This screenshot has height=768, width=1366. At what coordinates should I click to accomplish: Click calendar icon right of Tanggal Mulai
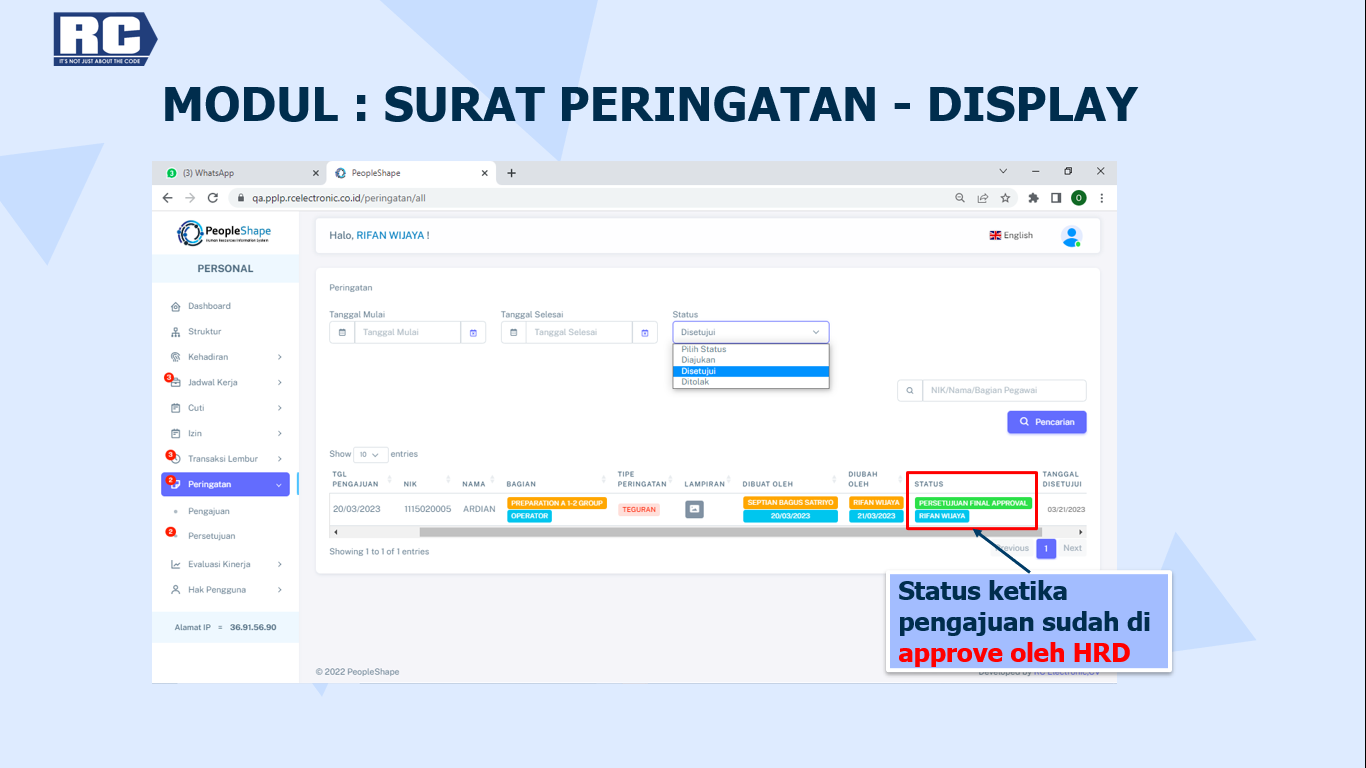pos(473,332)
